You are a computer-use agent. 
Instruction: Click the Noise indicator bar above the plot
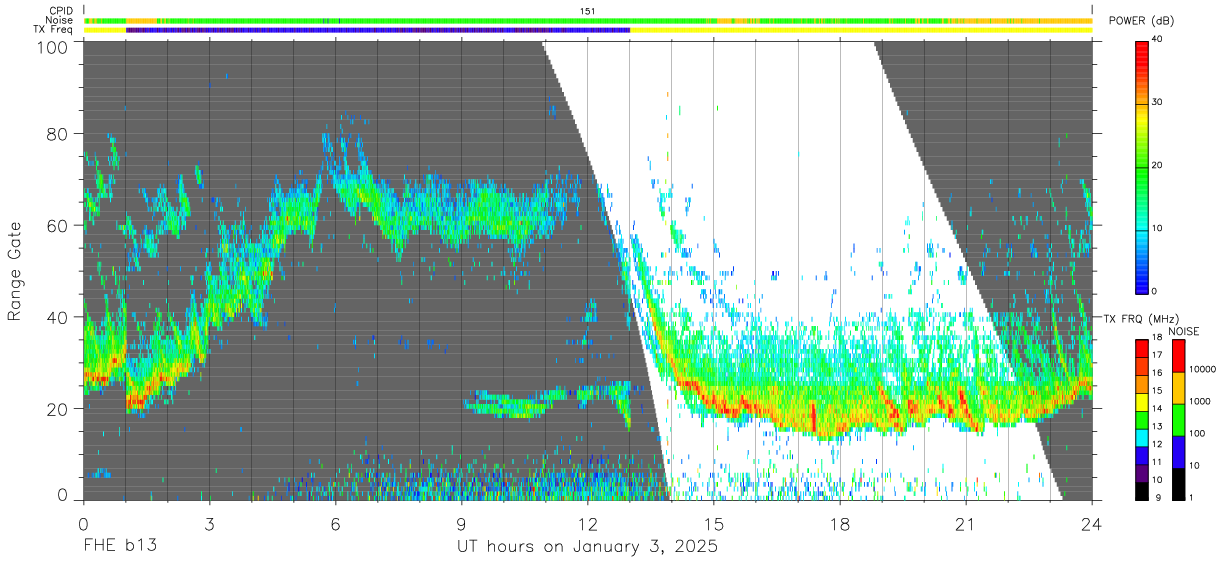click(x=587, y=20)
